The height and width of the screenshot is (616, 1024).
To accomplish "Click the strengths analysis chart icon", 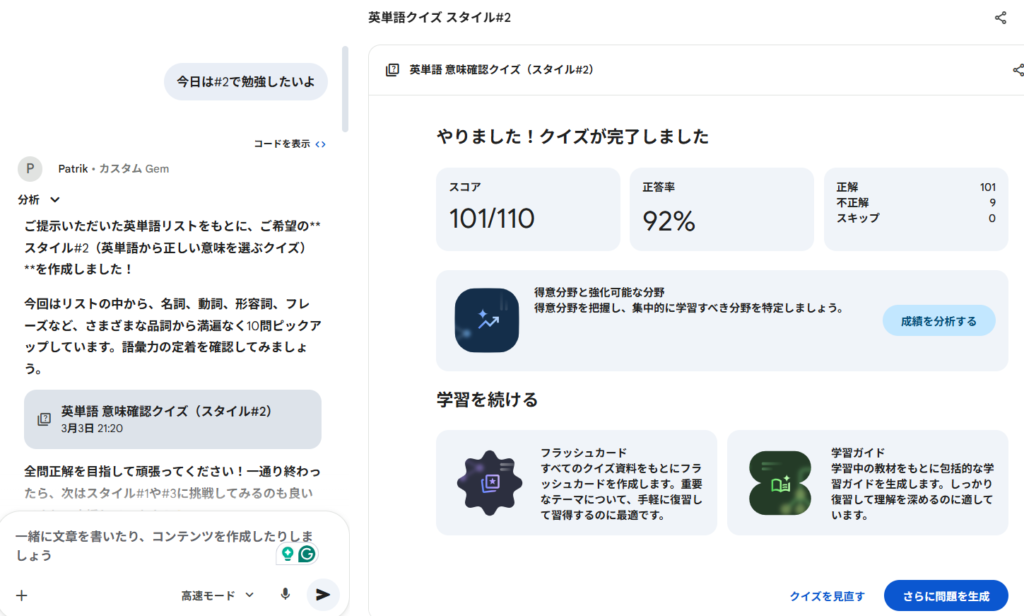I will (x=488, y=320).
